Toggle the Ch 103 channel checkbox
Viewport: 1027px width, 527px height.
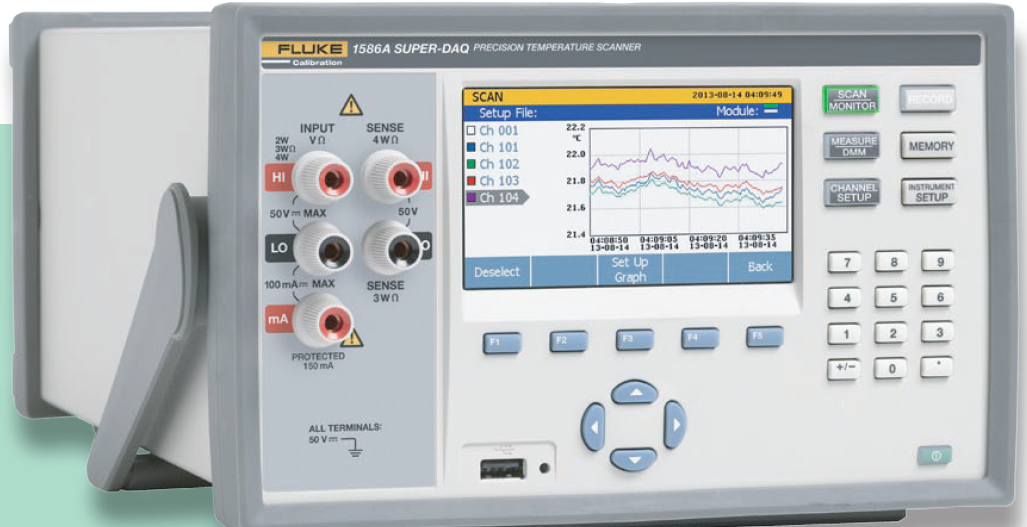coord(471,181)
